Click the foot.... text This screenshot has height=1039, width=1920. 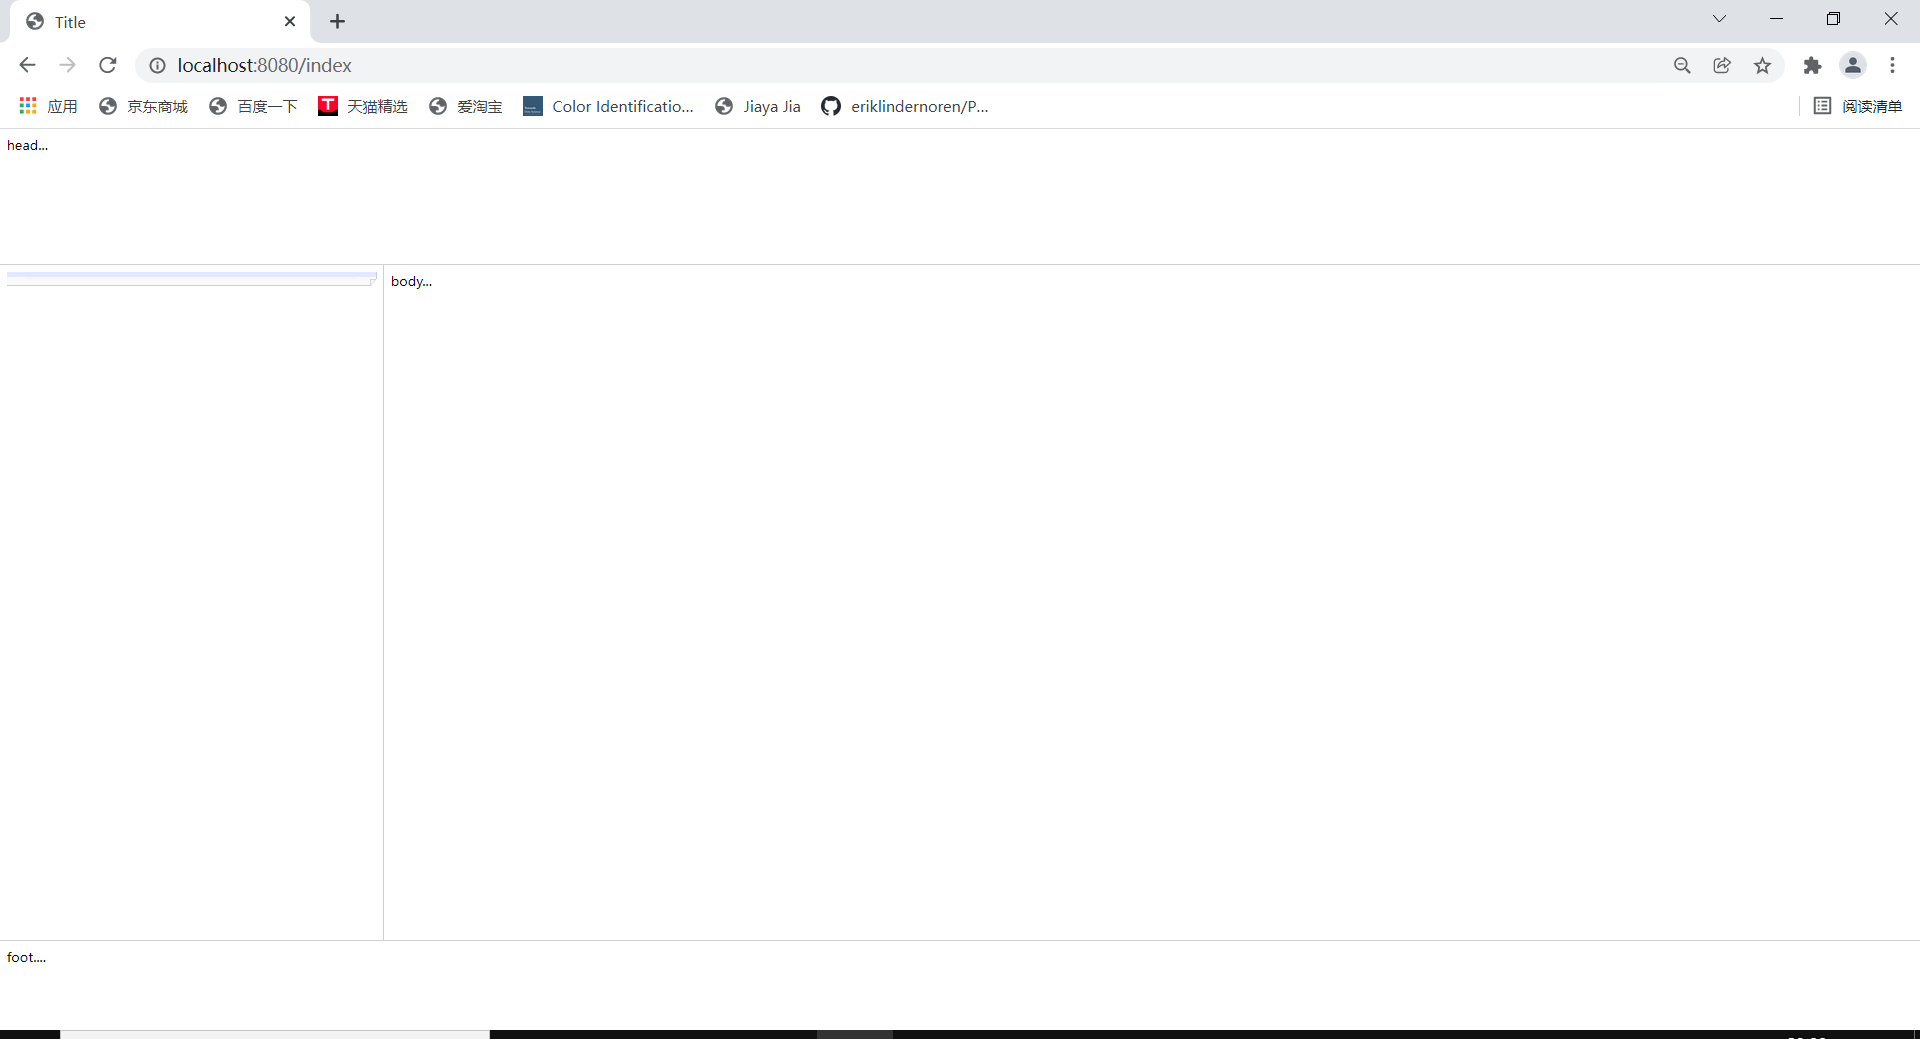[26, 957]
